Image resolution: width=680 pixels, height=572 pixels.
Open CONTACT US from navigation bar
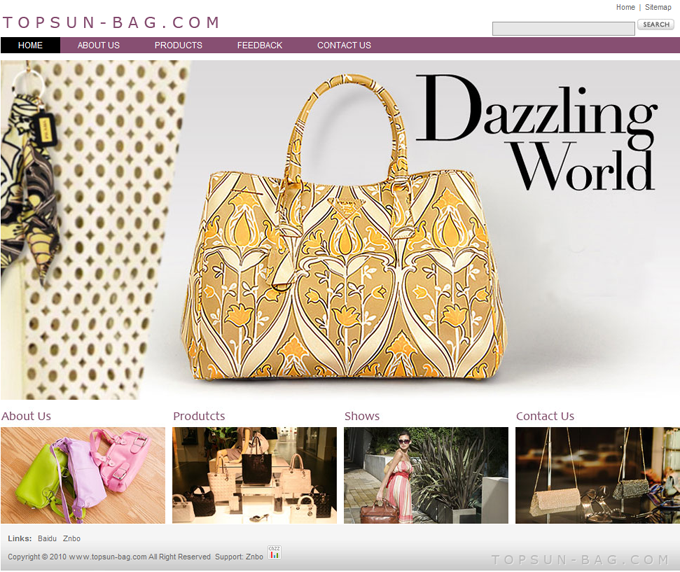[x=343, y=45]
